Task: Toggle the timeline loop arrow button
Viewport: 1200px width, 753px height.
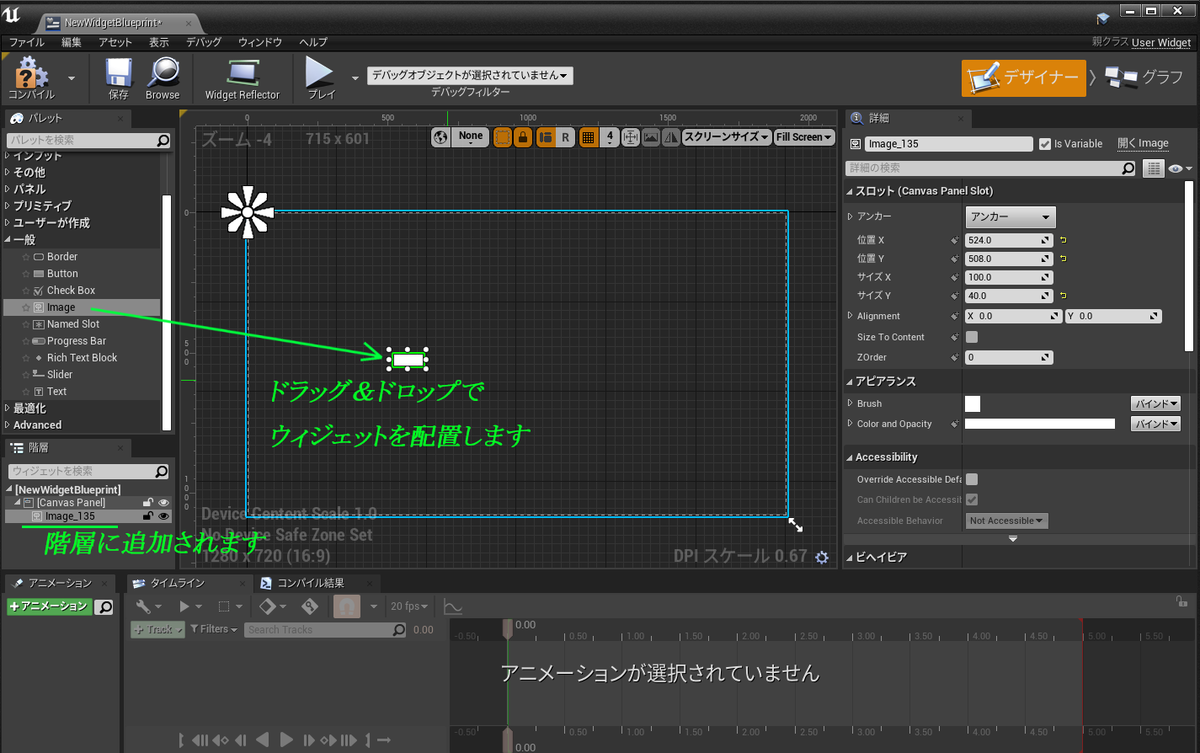Action: [x=383, y=740]
